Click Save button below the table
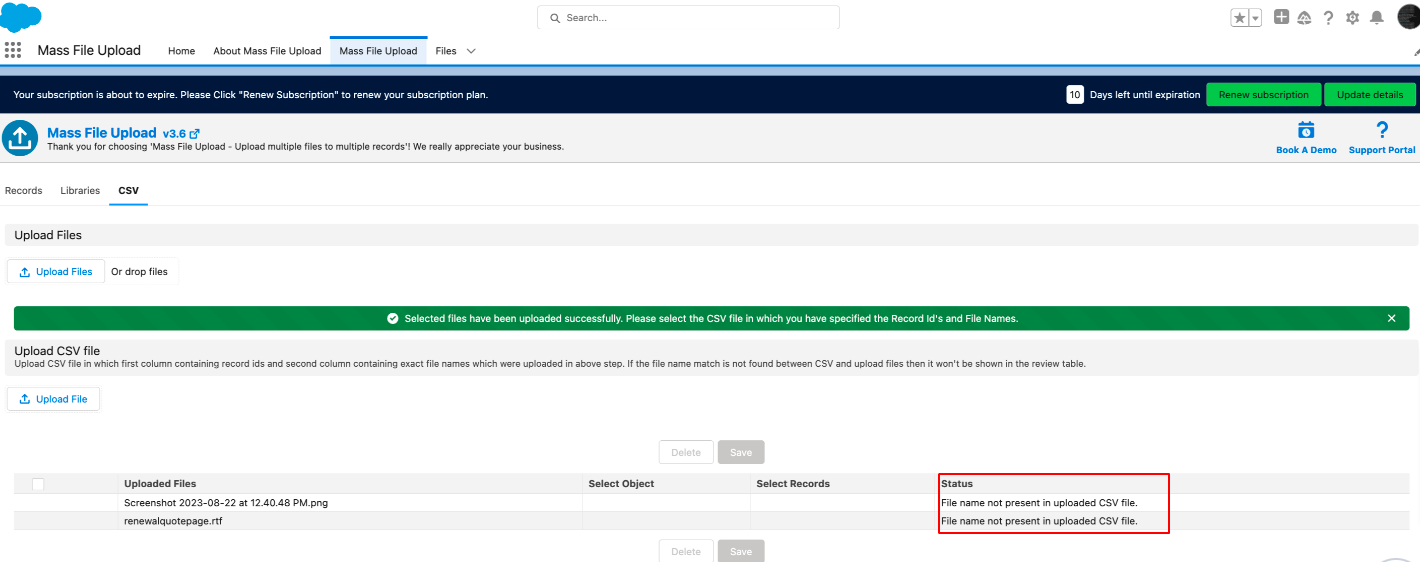The image size is (1420, 562). 741,551
